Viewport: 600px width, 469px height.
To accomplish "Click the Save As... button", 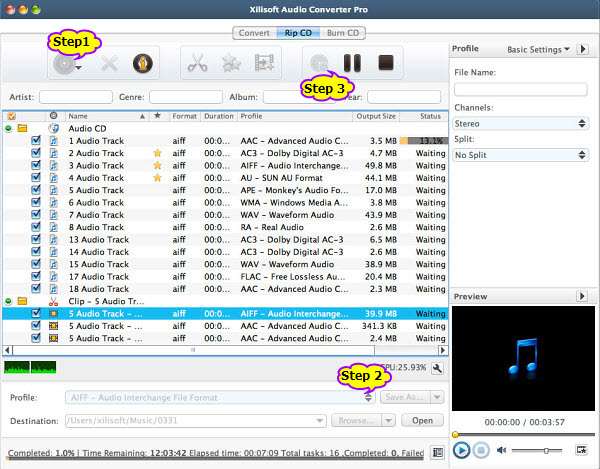I will click(x=405, y=397).
